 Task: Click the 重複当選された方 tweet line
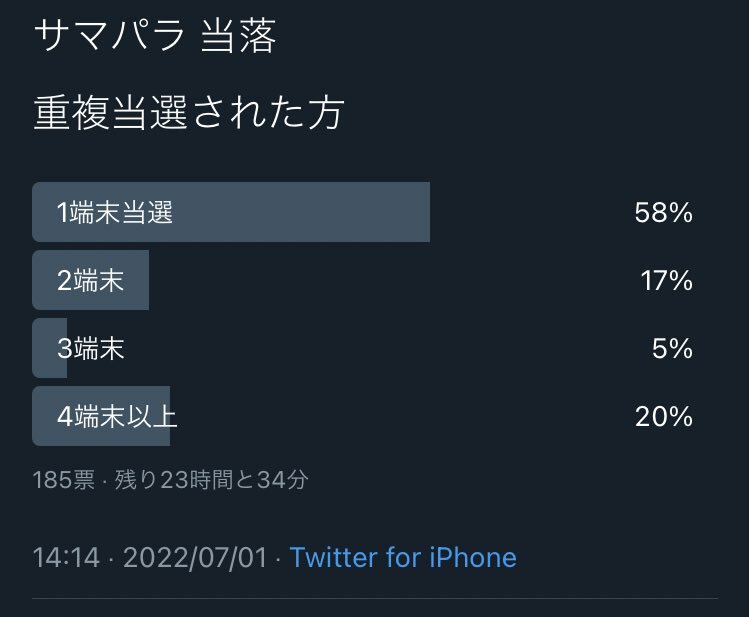pos(189,113)
